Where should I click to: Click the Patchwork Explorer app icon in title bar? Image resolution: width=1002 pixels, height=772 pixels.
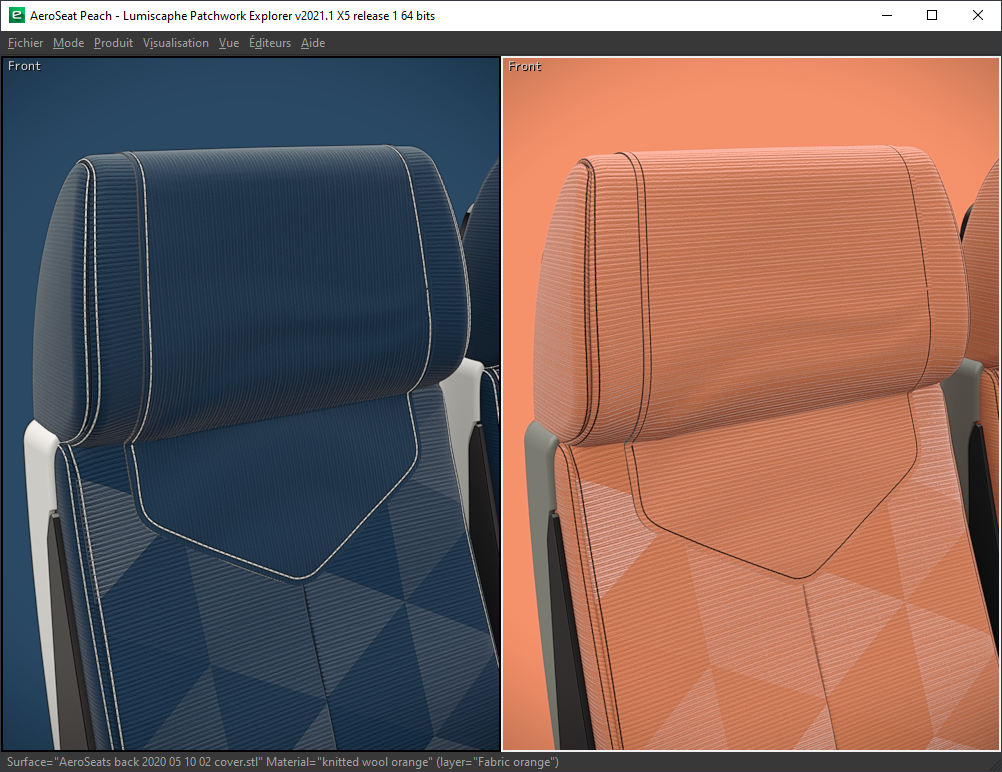16,15
